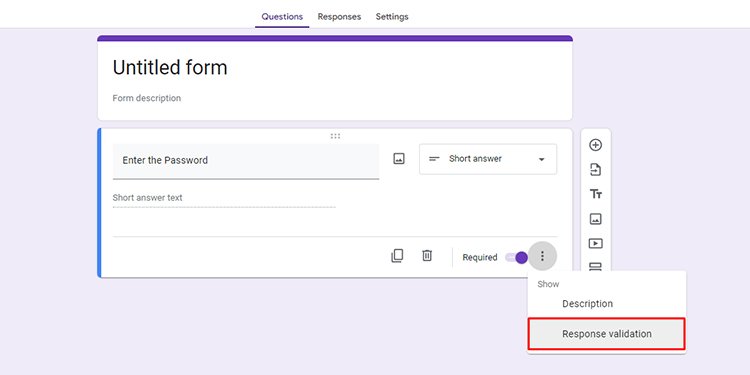Click the Add question plus icon
This screenshot has height=375, width=750.
pyautogui.click(x=595, y=145)
